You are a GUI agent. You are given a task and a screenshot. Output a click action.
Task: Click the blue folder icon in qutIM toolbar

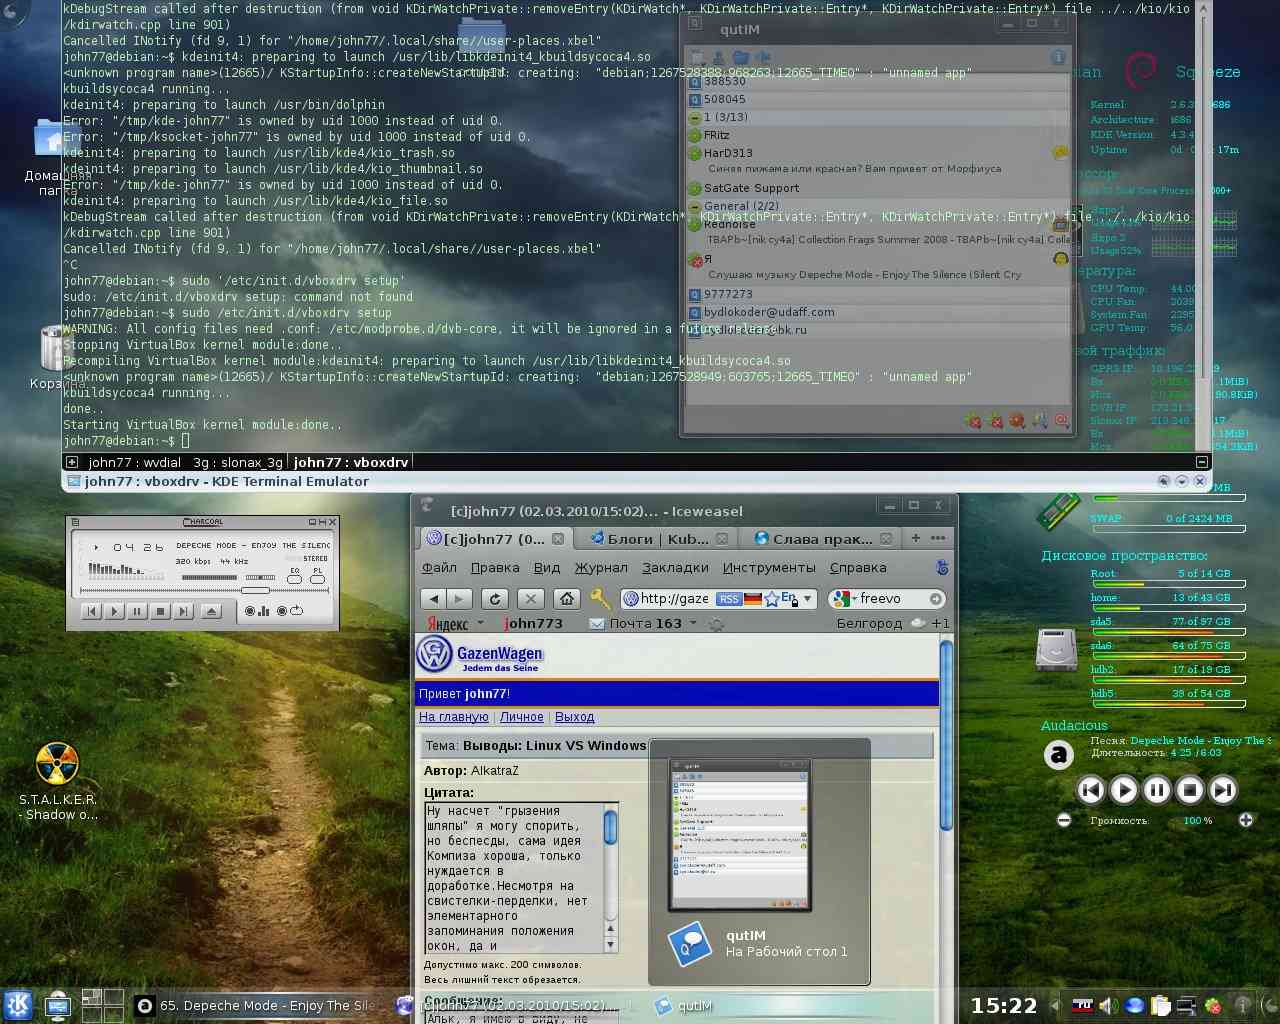[741, 58]
